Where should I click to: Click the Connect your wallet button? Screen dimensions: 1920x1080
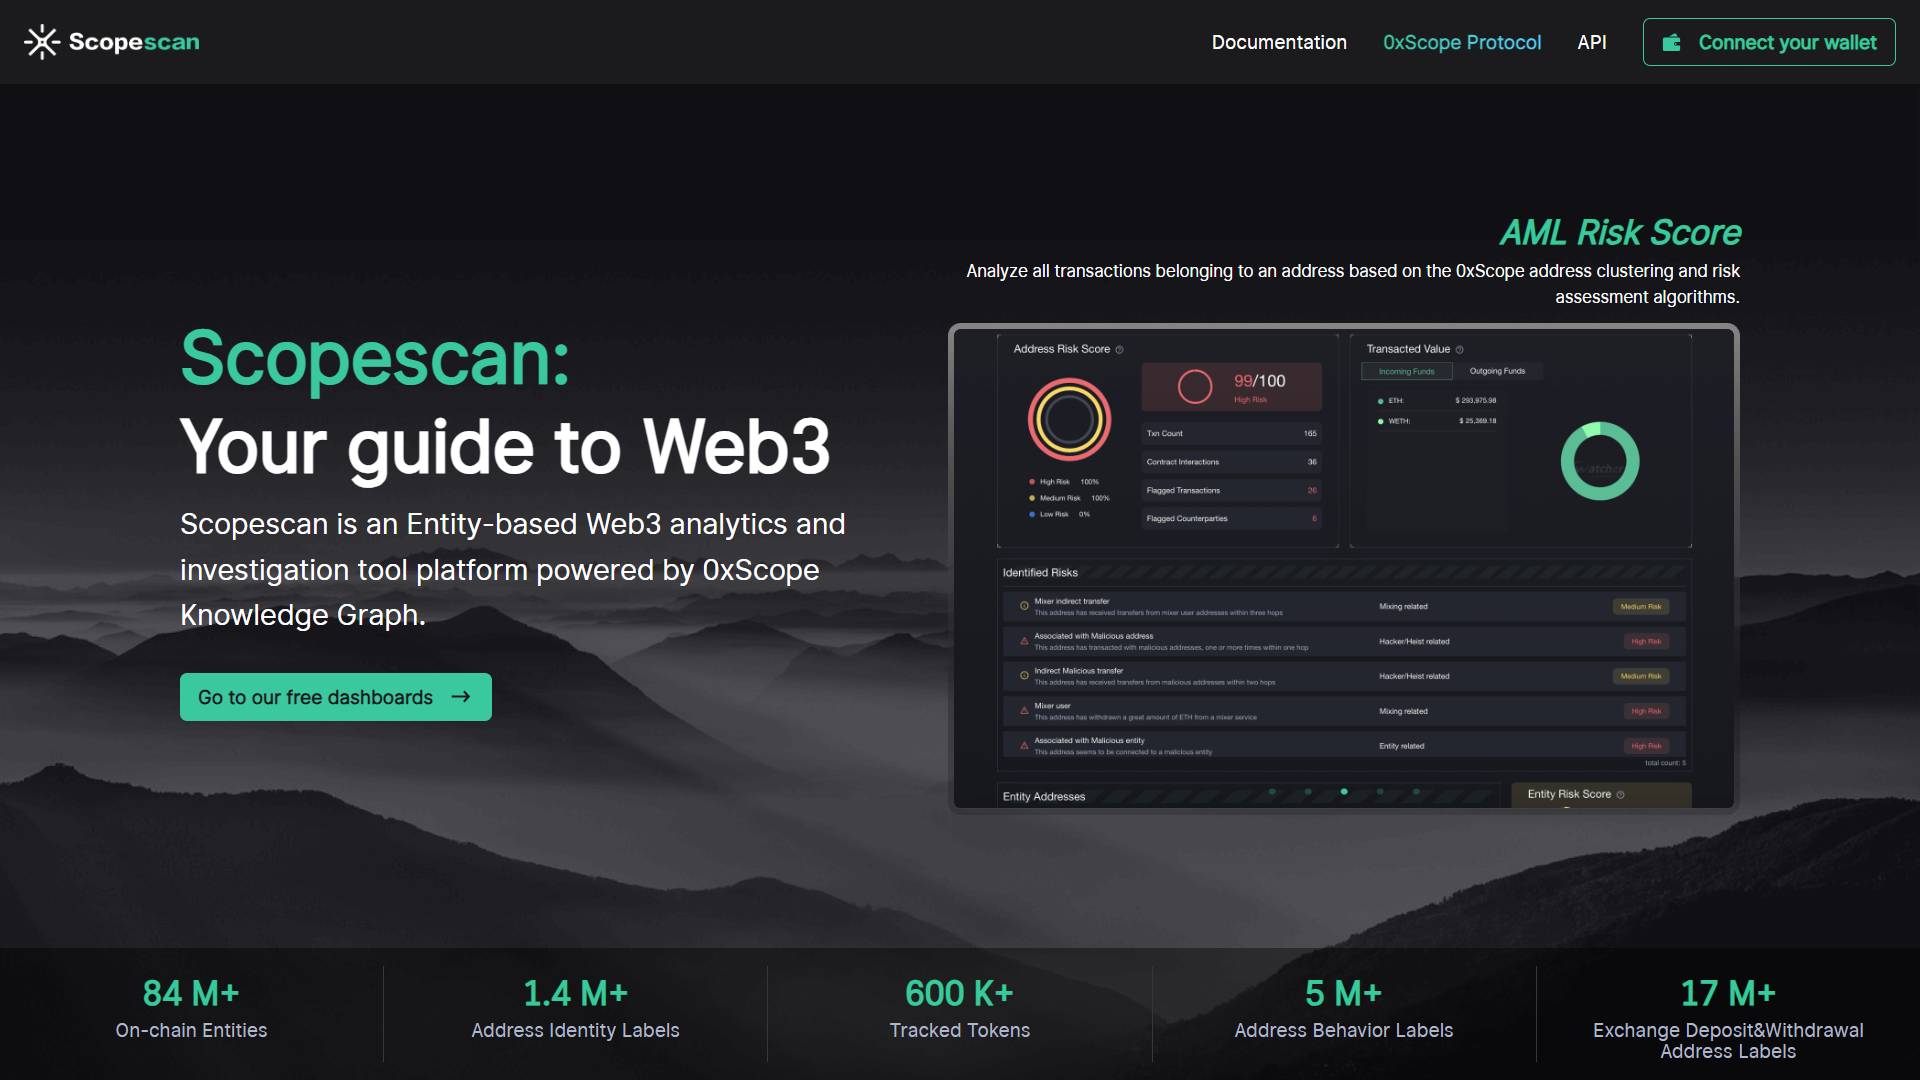pyautogui.click(x=1769, y=42)
